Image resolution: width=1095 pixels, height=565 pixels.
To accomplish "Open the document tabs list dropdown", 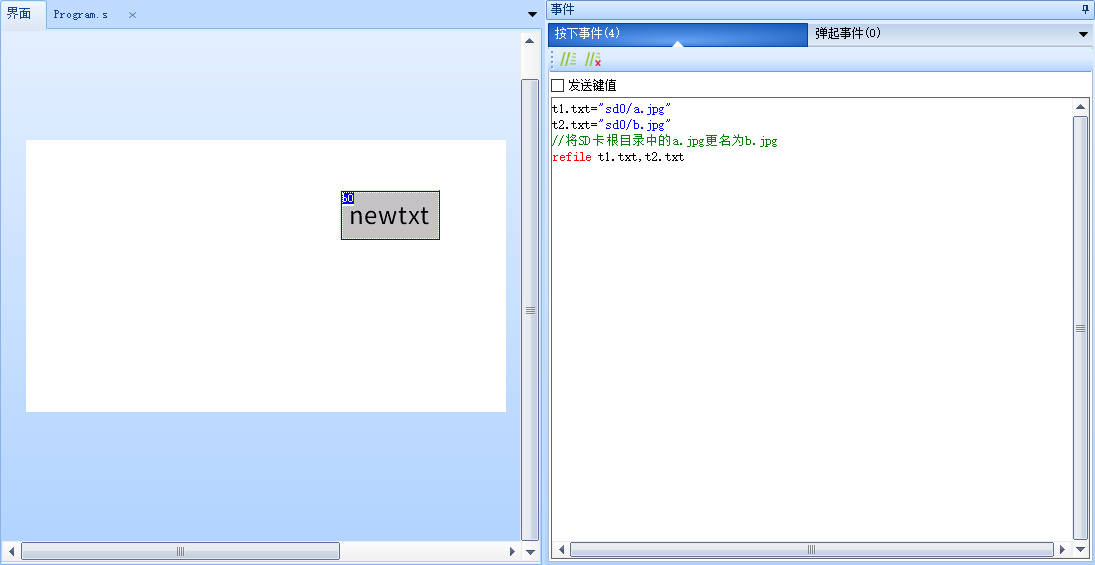I will click(531, 14).
